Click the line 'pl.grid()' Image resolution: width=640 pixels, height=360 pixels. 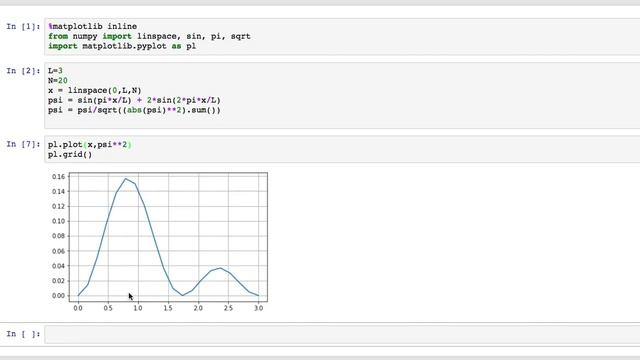coord(70,155)
